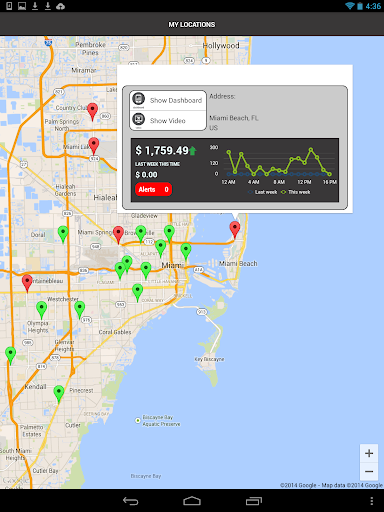Select the green pin near Pinecrest

click(59, 394)
